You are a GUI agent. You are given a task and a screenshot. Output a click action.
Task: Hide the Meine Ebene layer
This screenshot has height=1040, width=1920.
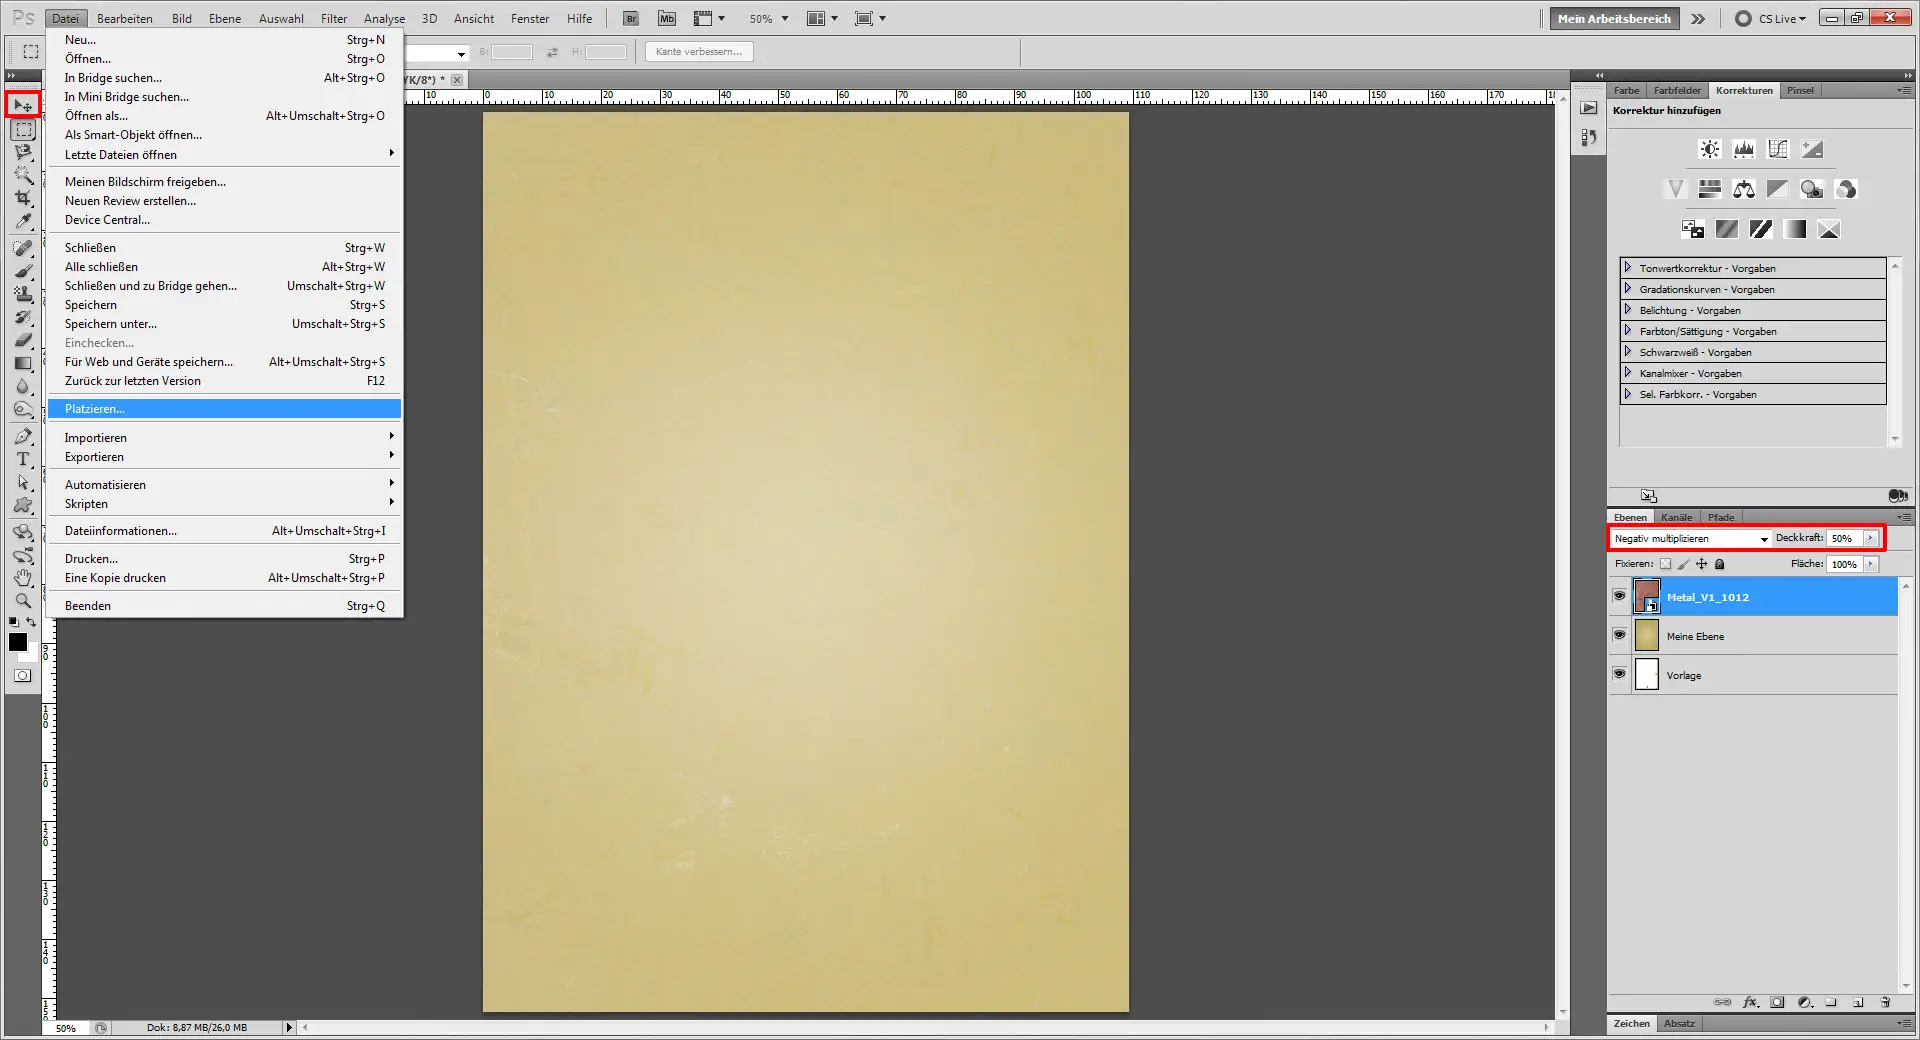point(1619,635)
